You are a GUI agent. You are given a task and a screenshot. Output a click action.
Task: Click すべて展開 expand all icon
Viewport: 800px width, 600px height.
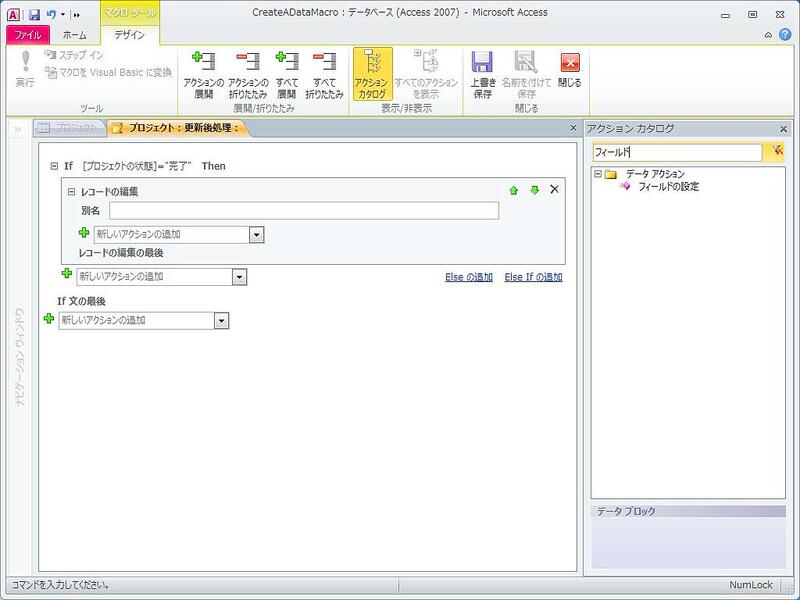tap(286, 75)
